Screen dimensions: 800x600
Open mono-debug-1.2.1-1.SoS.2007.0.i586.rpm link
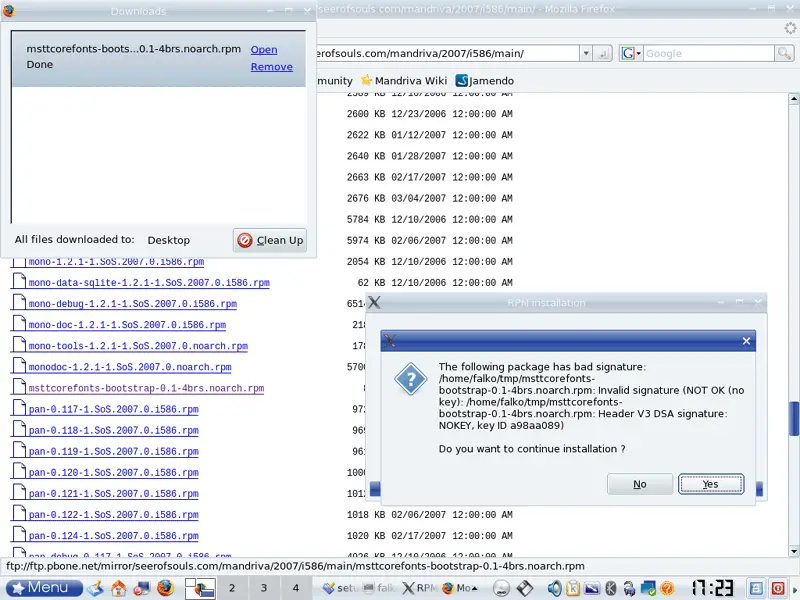click(x=133, y=304)
